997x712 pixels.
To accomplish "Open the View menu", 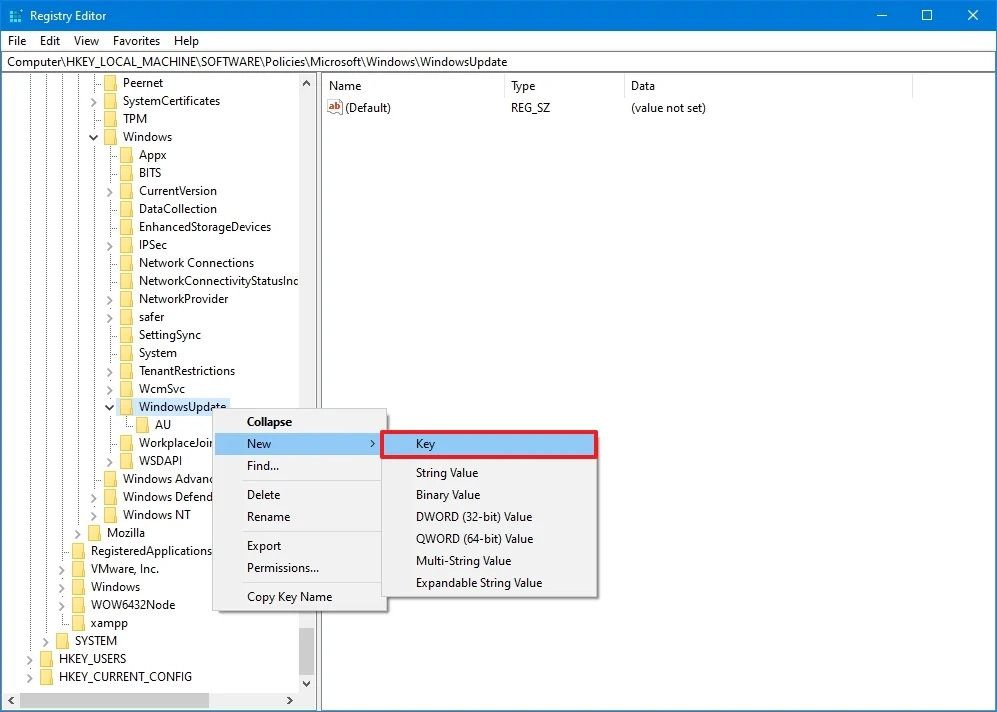I will pyautogui.click(x=86, y=41).
